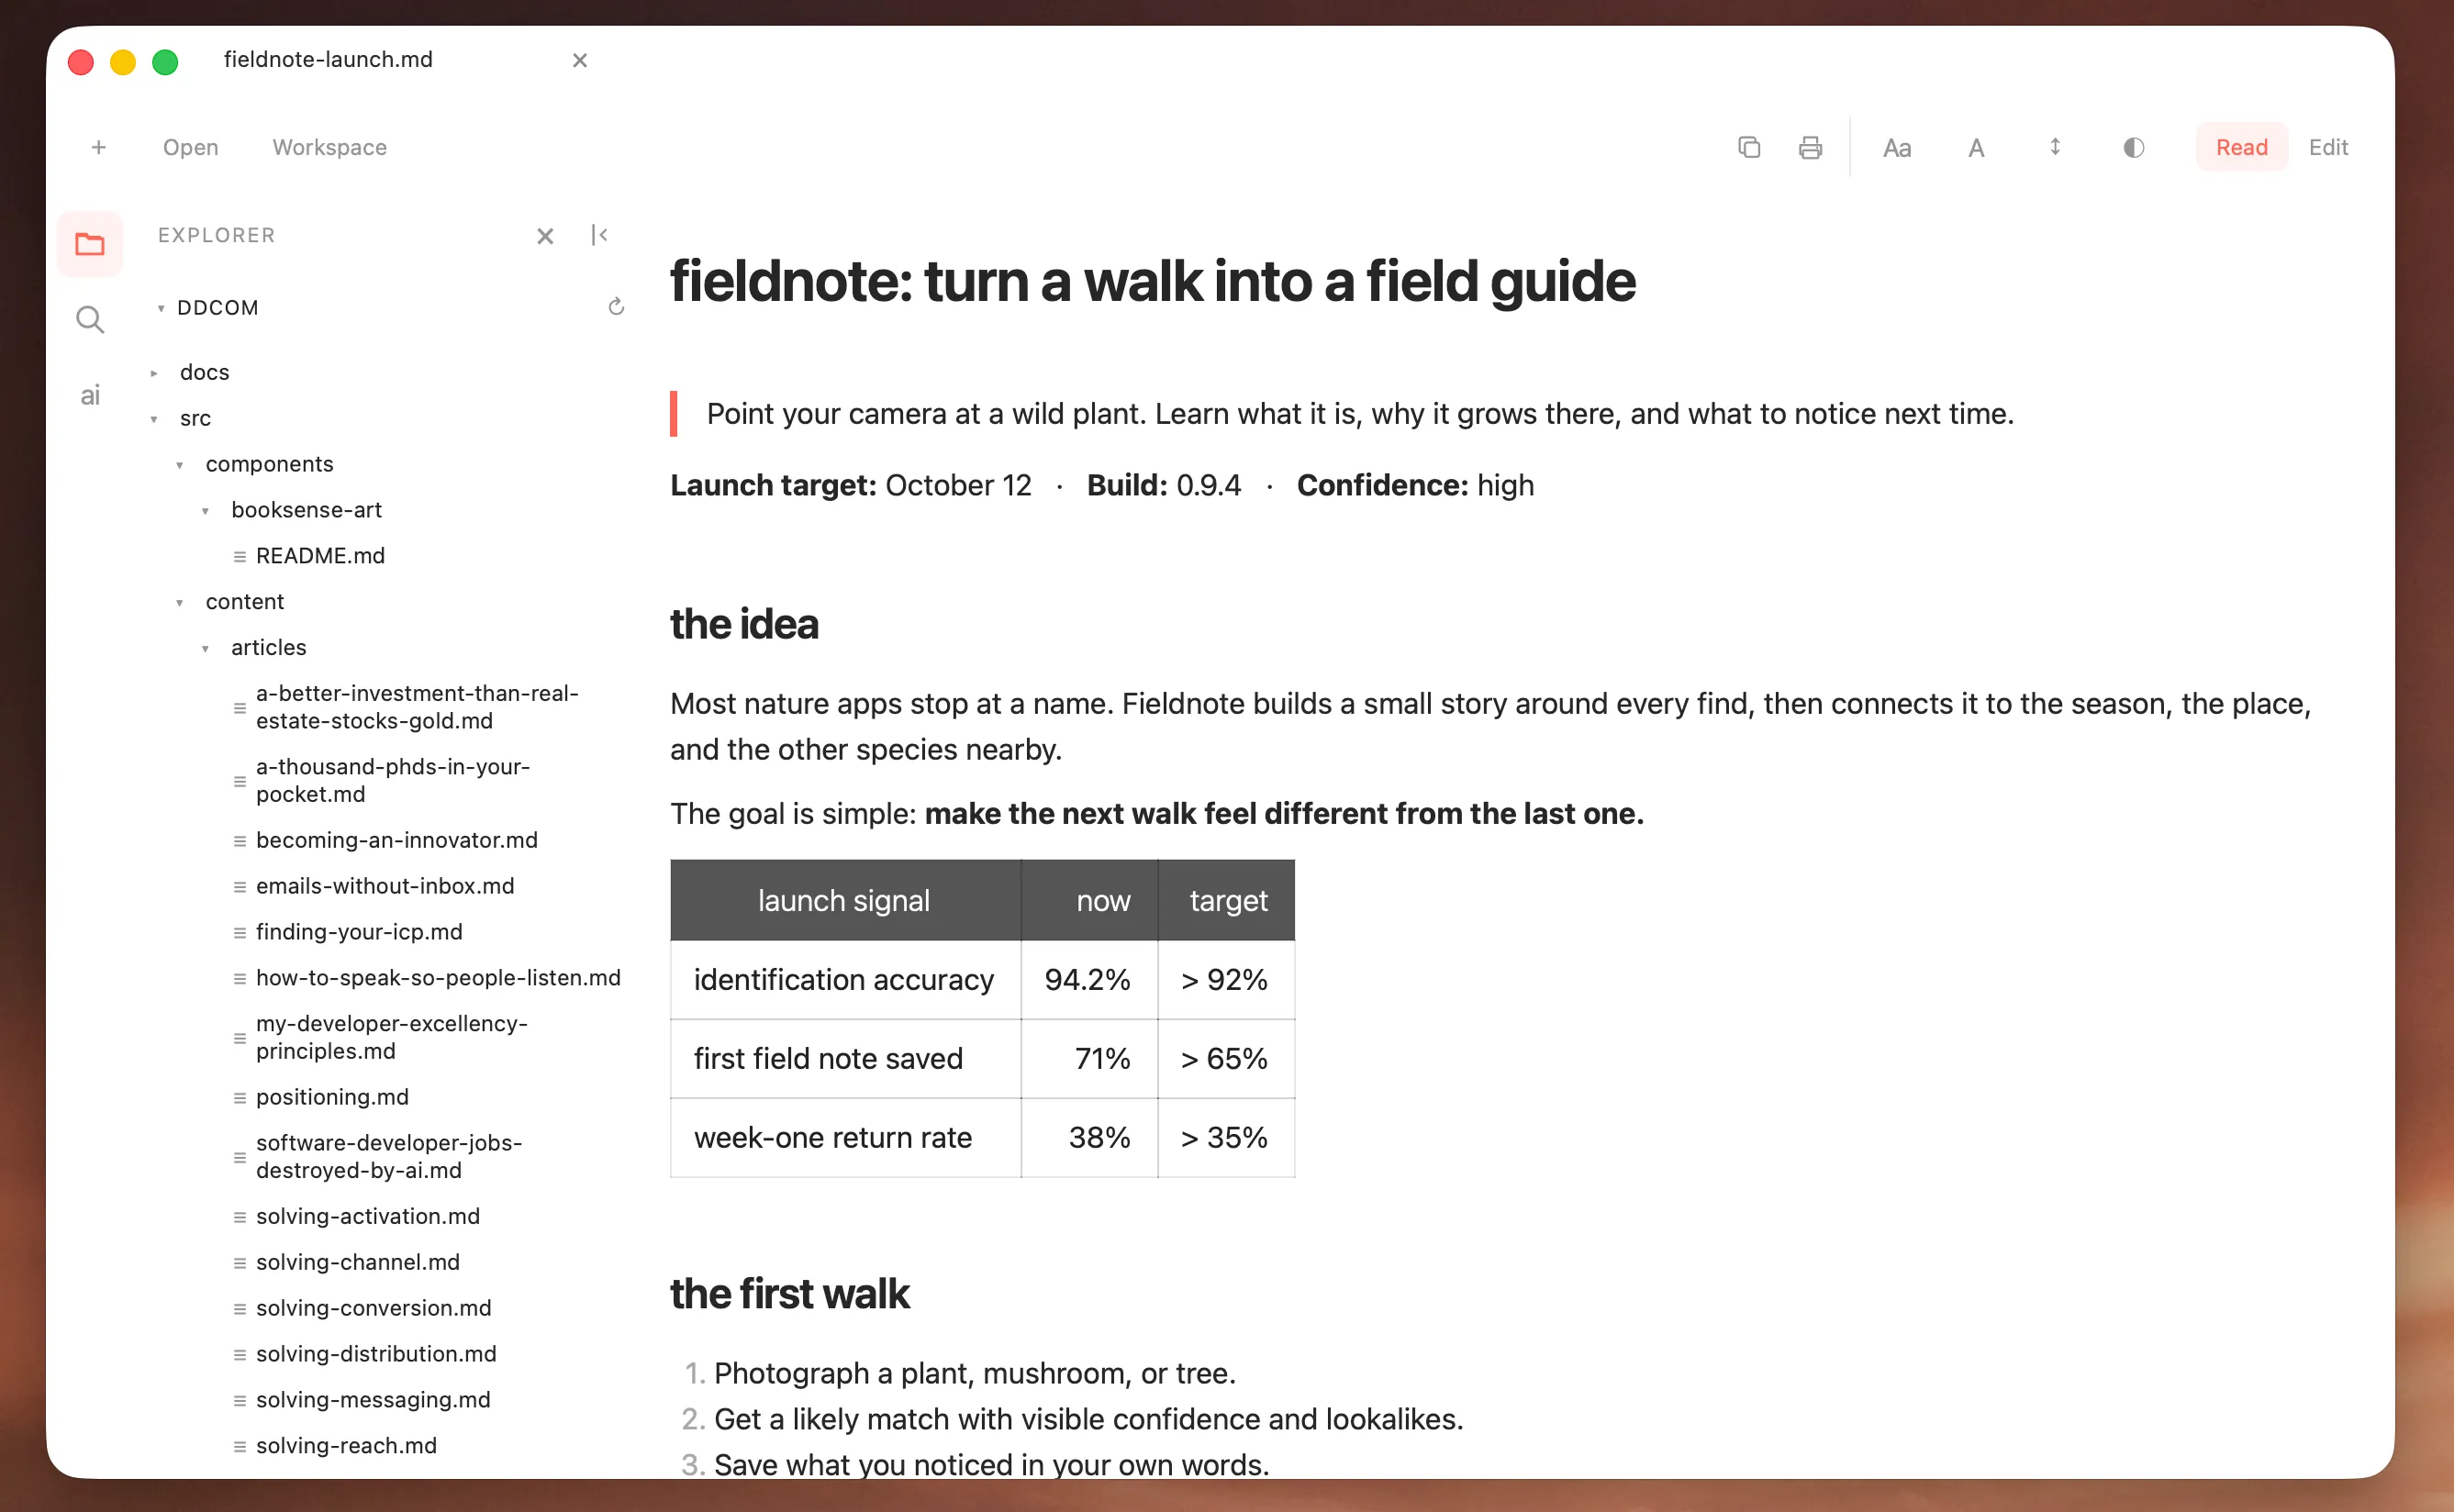This screenshot has height=1512, width=2454.
Task: Toggle the dark/light theme half-circle icon
Action: [2133, 148]
